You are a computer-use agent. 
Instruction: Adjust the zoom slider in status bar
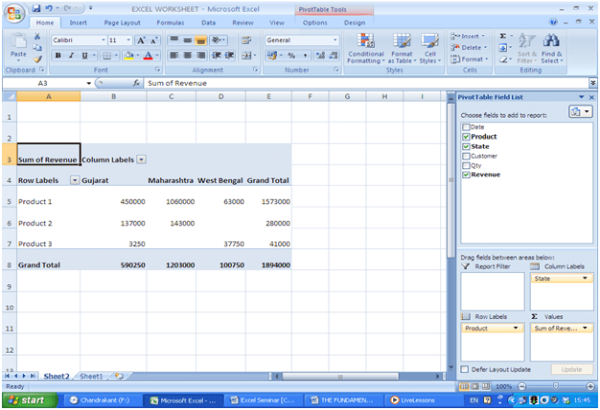554,386
